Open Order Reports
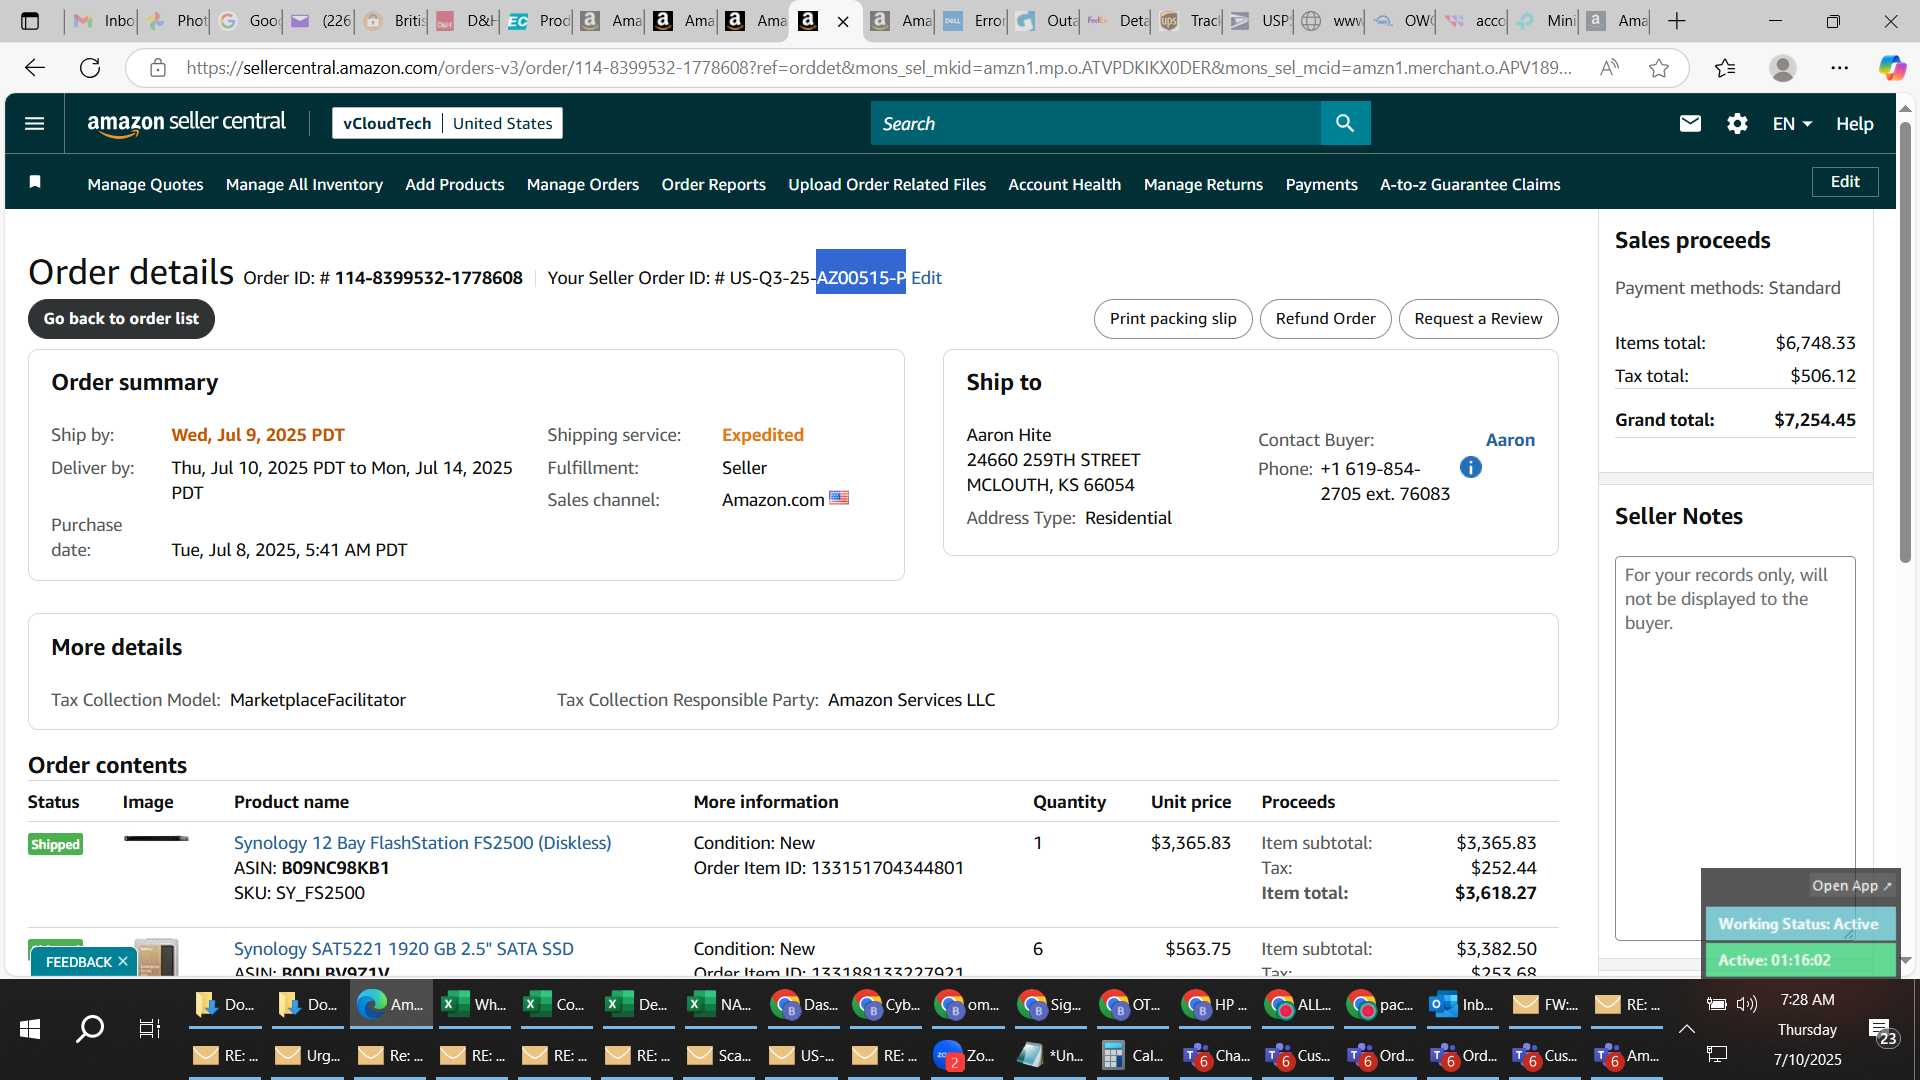The height and width of the screenshot is (1080, 1920). [x=714, y=184]
